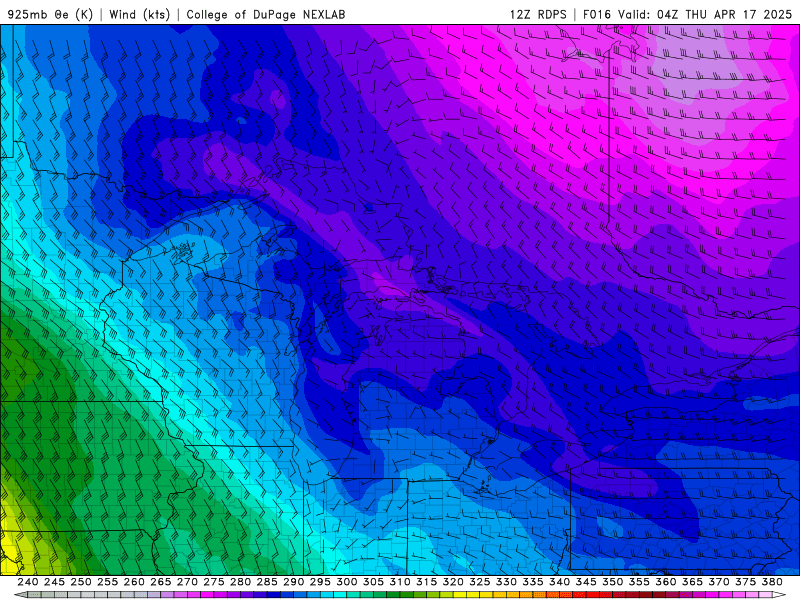Click the 330 value on the color scale

(x=506, y=582)
